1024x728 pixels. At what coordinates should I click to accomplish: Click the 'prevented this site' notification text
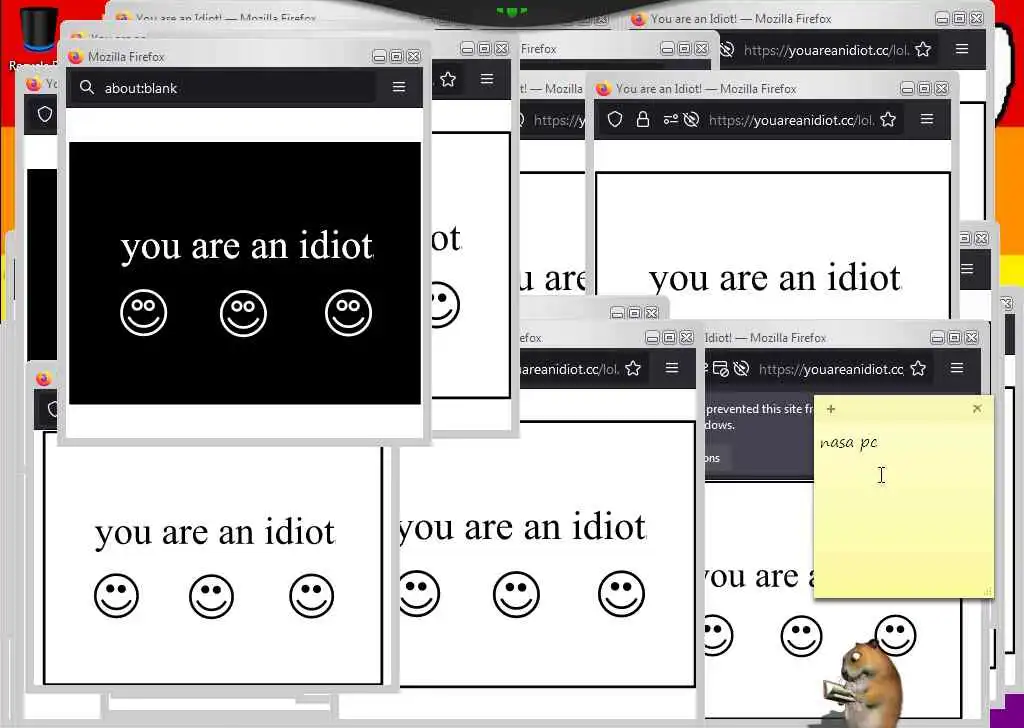tap(760, 409)
